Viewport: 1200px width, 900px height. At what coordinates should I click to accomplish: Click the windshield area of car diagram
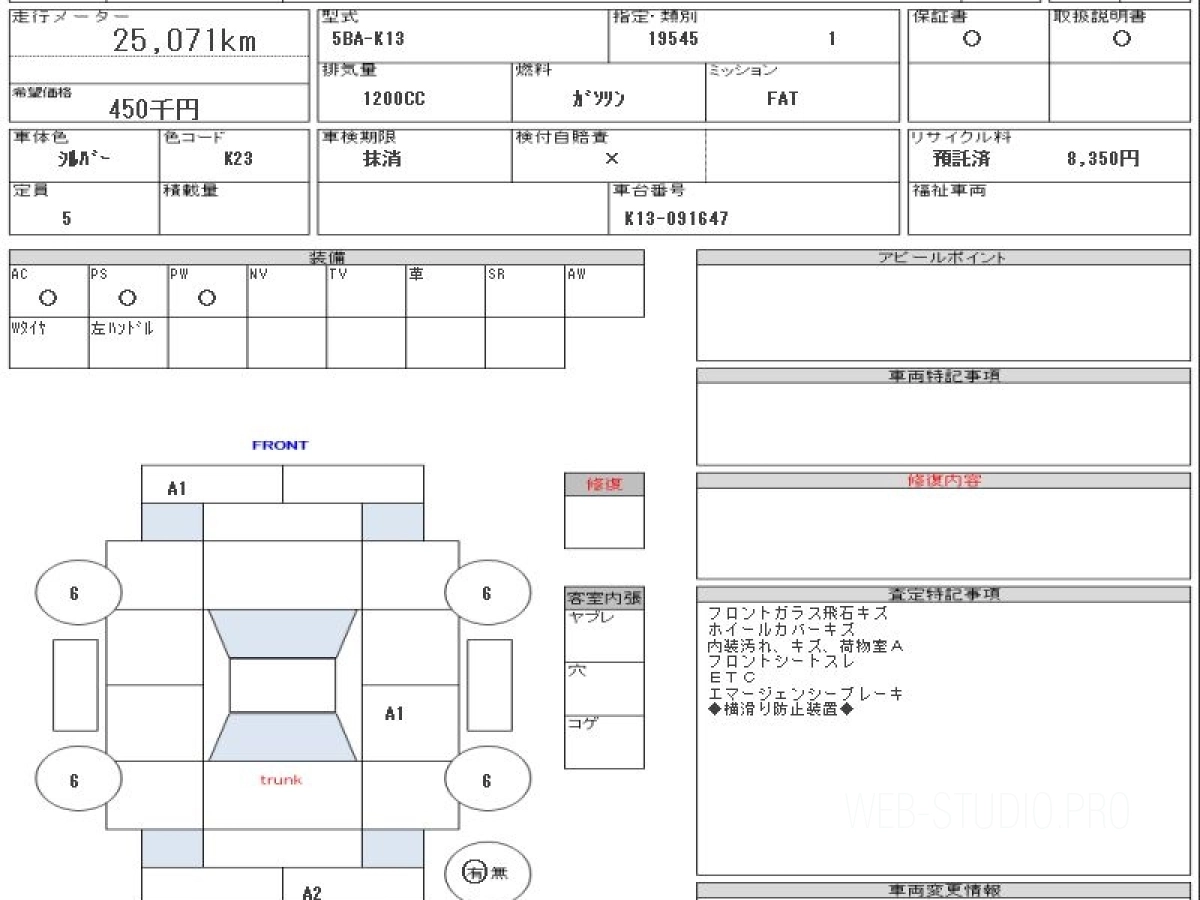pyautogui.click(x=282, y=633)
